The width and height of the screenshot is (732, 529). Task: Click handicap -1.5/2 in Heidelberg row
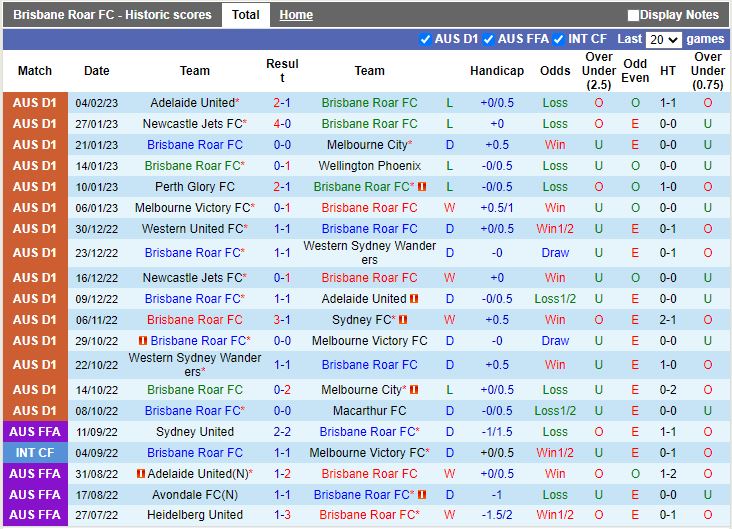[x=497, y=515]
